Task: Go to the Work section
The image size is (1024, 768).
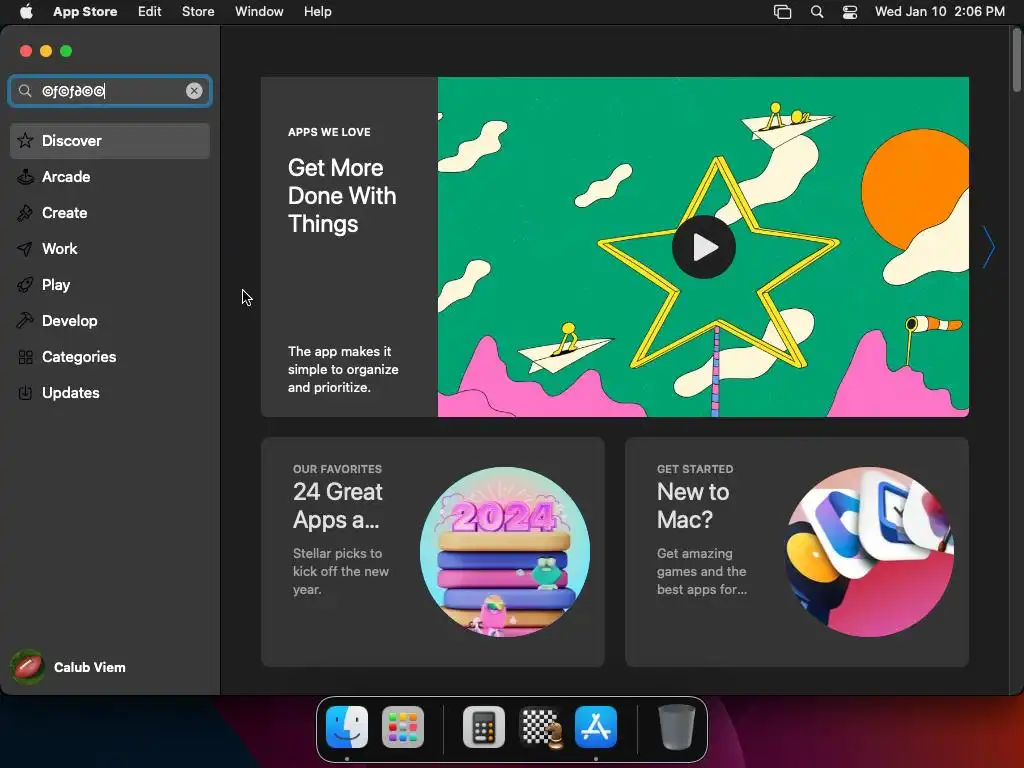Action: (110, 249)
